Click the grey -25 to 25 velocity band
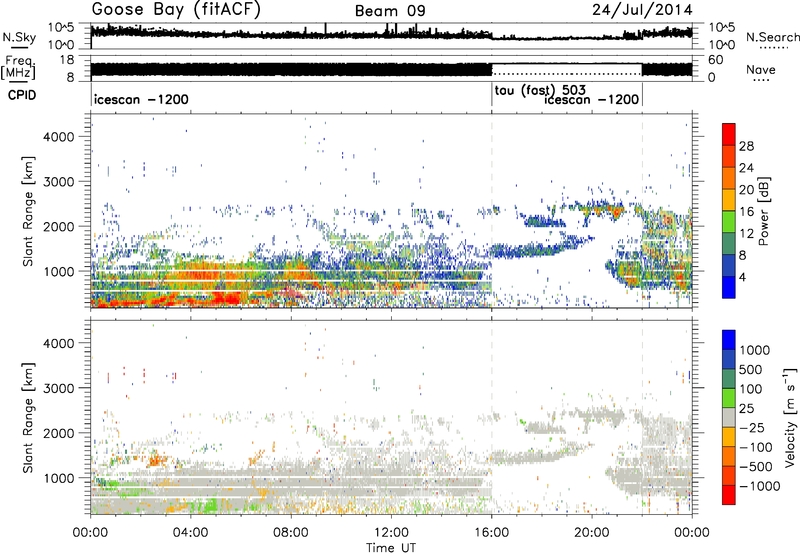Screen dimensions: 800x554 (x=729, y=417)
